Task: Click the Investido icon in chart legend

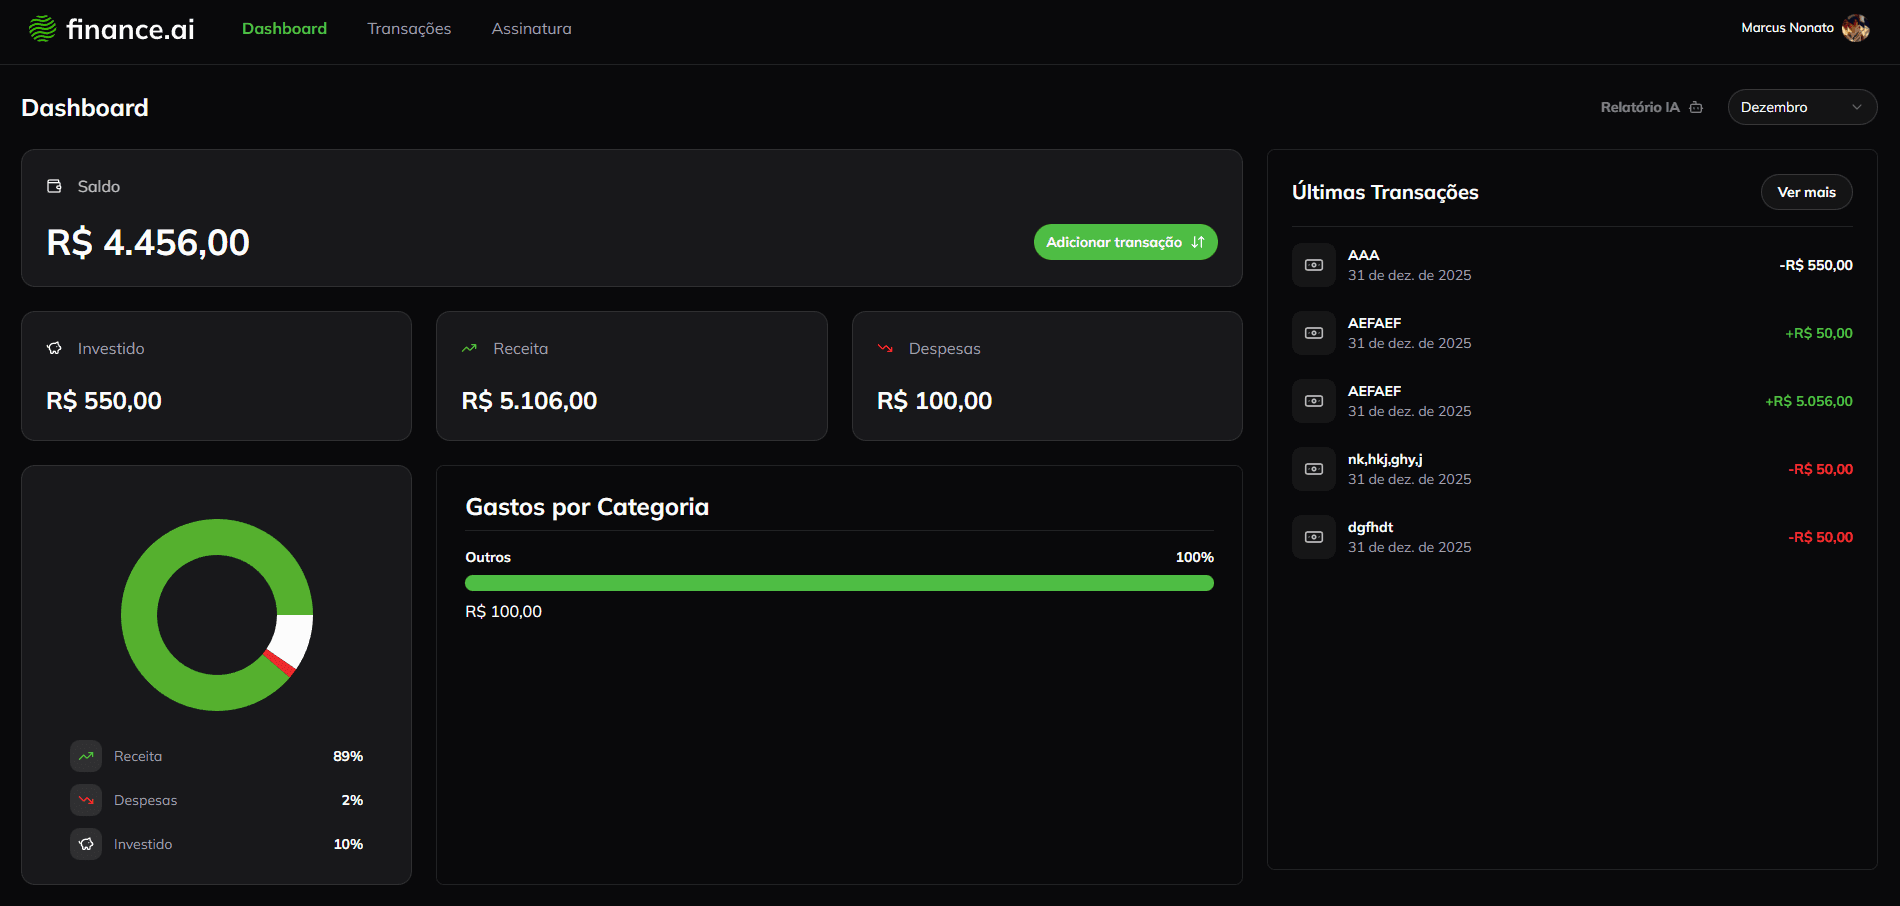Action: (x=86, y=844)
